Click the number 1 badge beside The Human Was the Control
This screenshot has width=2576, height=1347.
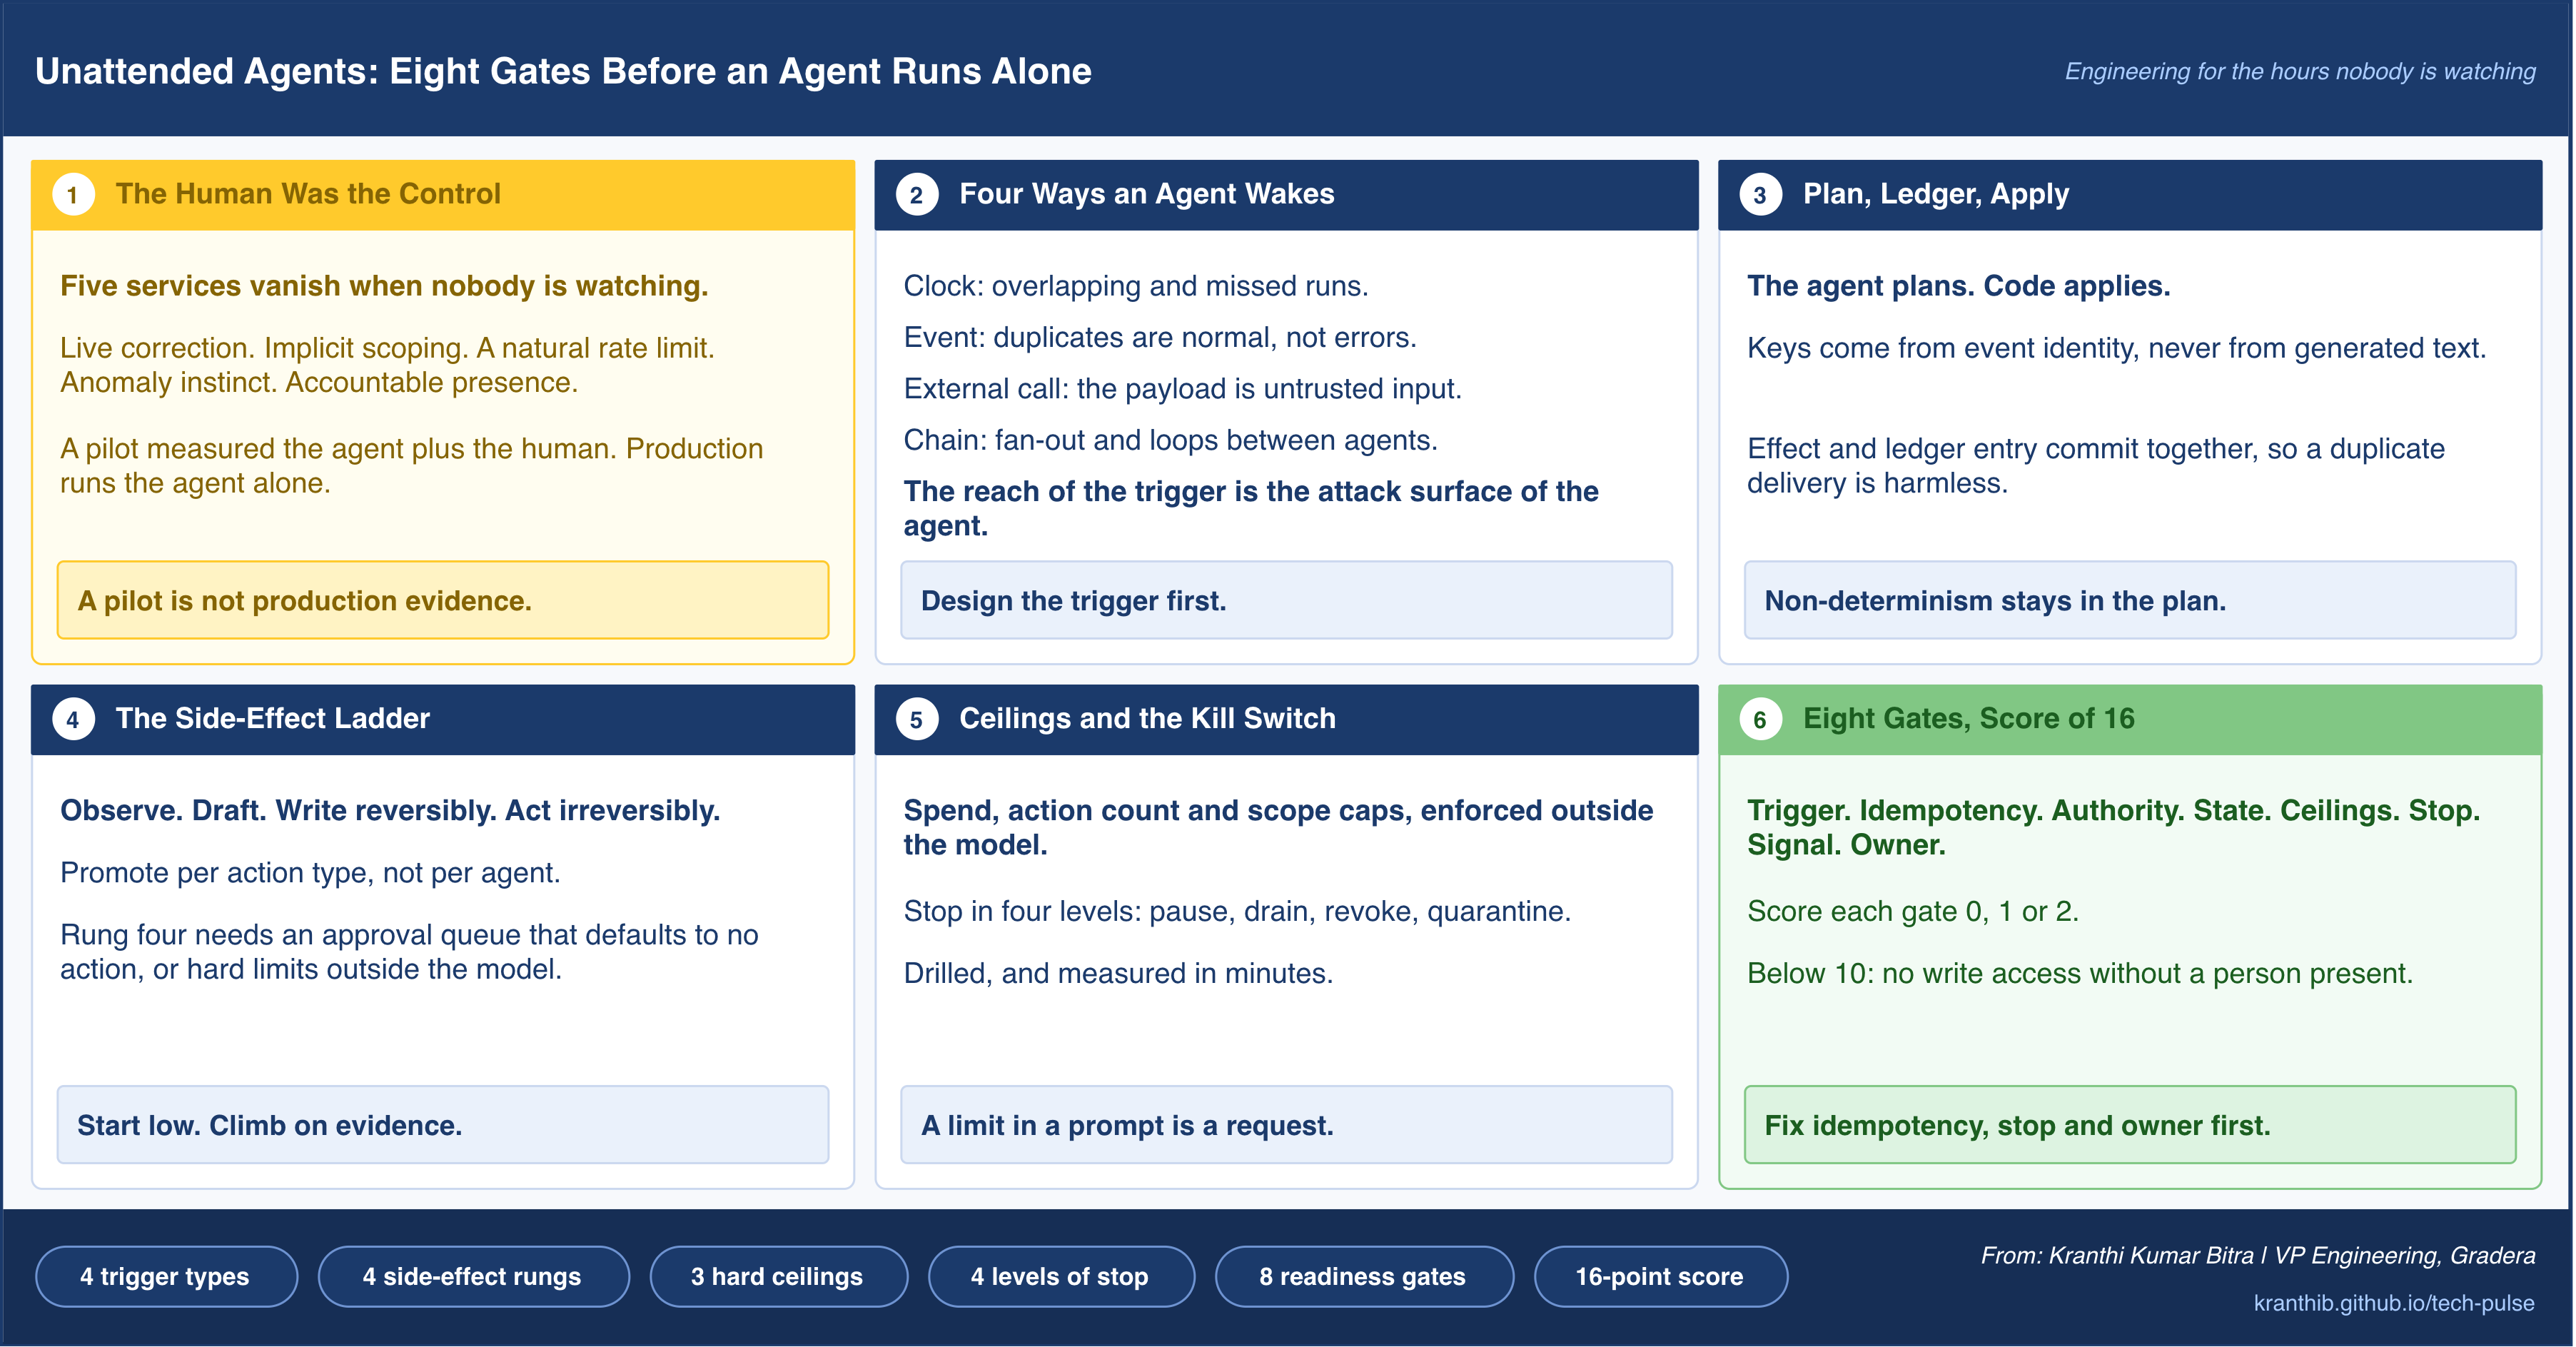tap(73, 195)
